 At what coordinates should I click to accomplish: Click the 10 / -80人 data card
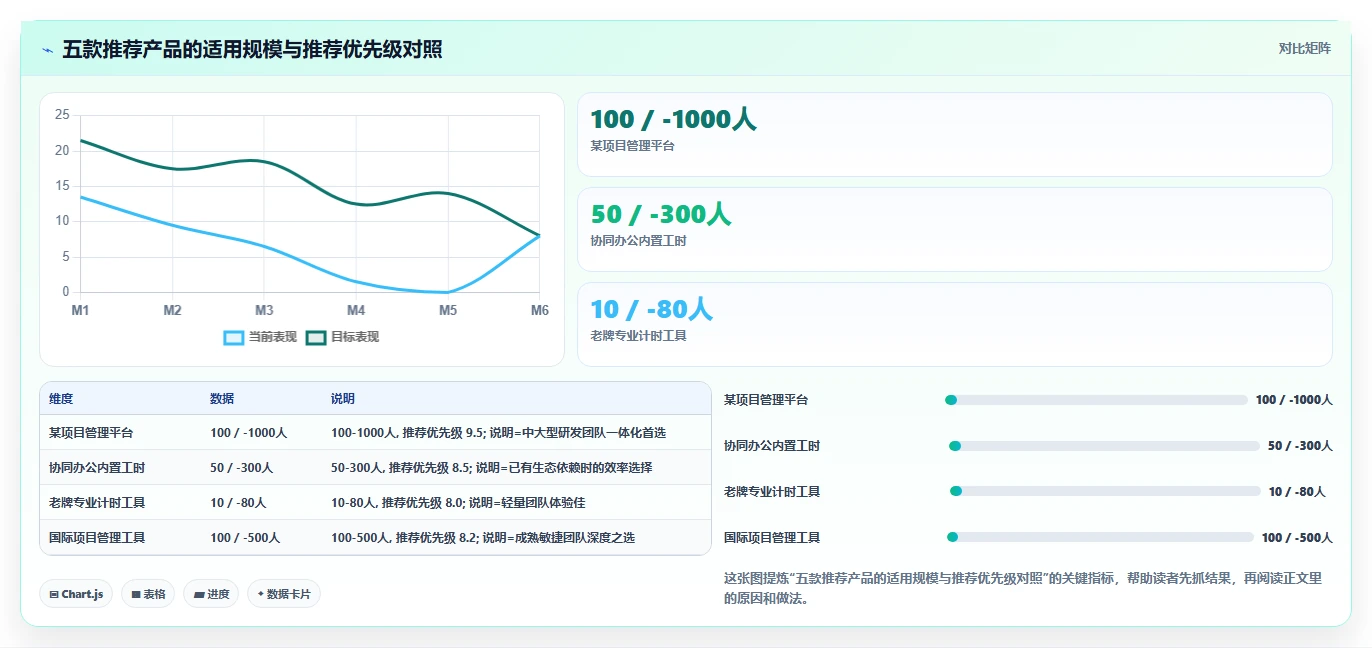click(955, 324)
